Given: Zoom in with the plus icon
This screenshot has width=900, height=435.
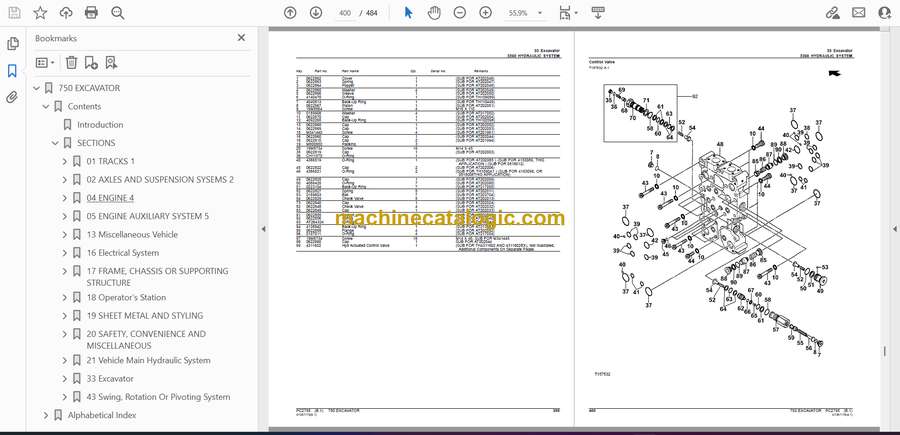Looking at the screenshot, I should pos(486,13).
